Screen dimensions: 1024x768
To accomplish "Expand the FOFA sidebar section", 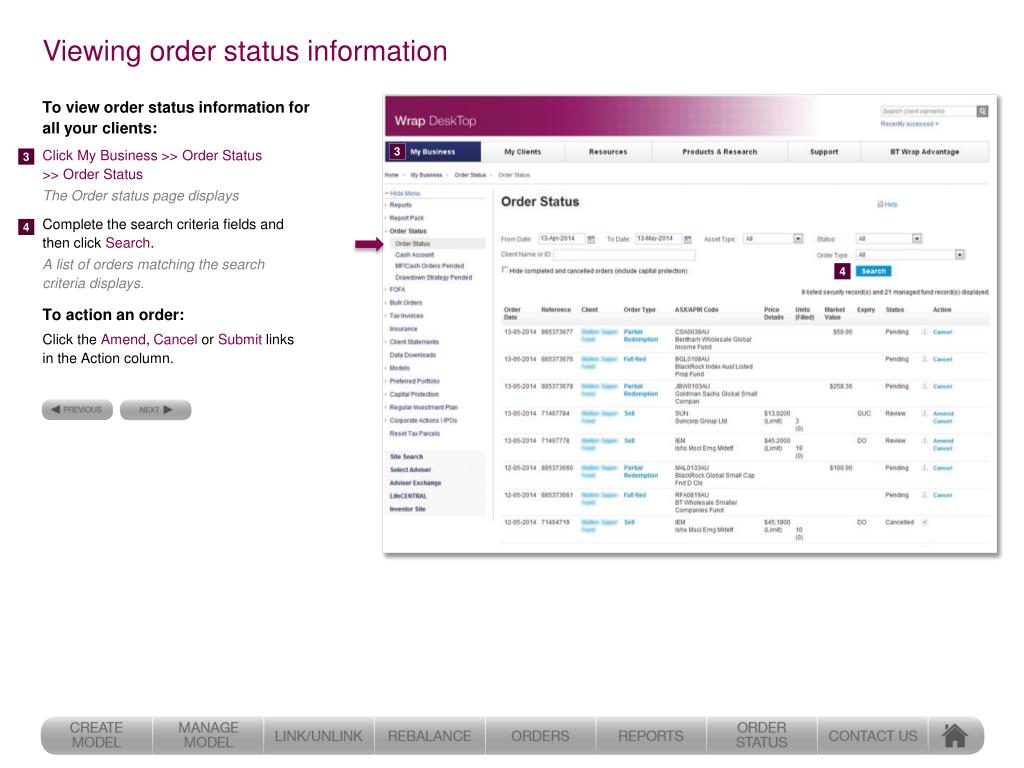I will (x=397, y=289).
